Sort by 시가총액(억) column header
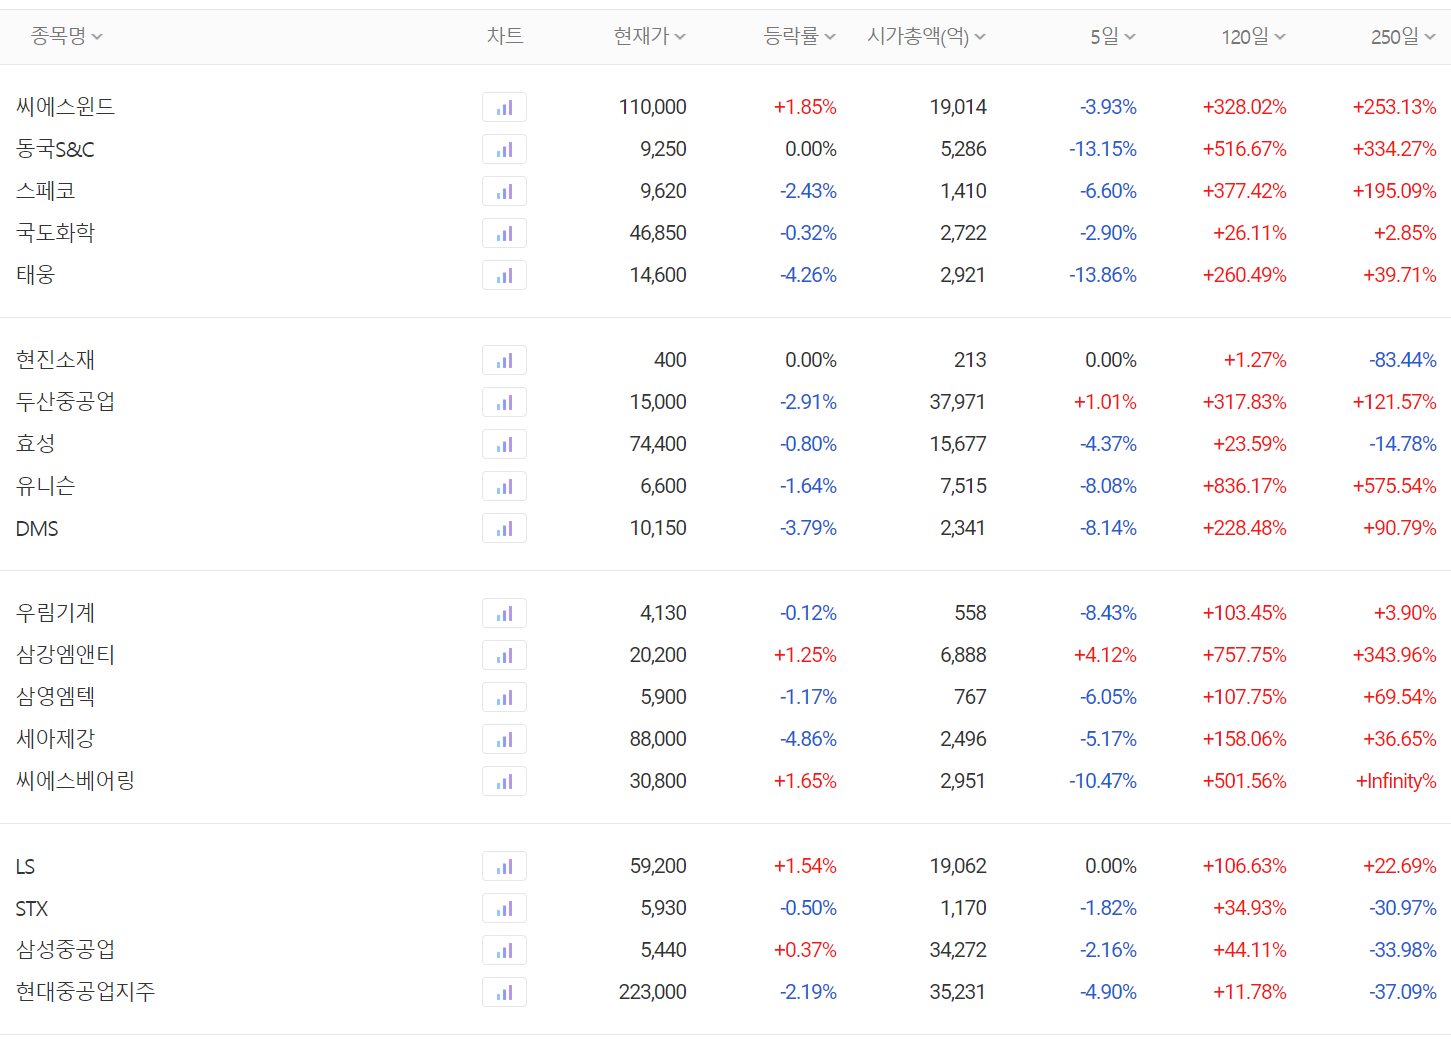Viewport: 1451px width, 1050px height. click(926, 36)
